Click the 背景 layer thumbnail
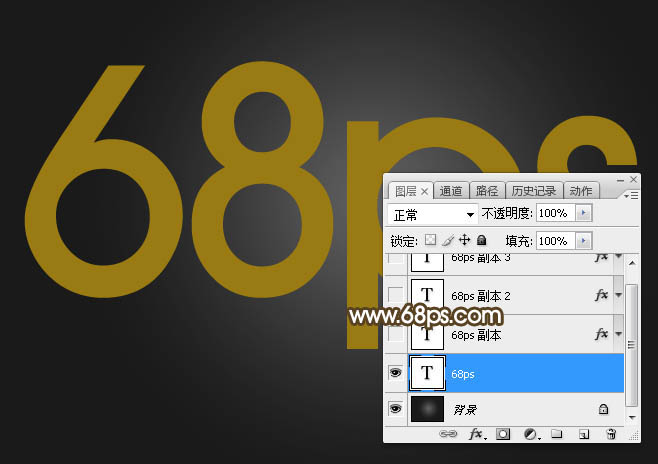This screenshot has width=658, height=464. pos(427,409)
